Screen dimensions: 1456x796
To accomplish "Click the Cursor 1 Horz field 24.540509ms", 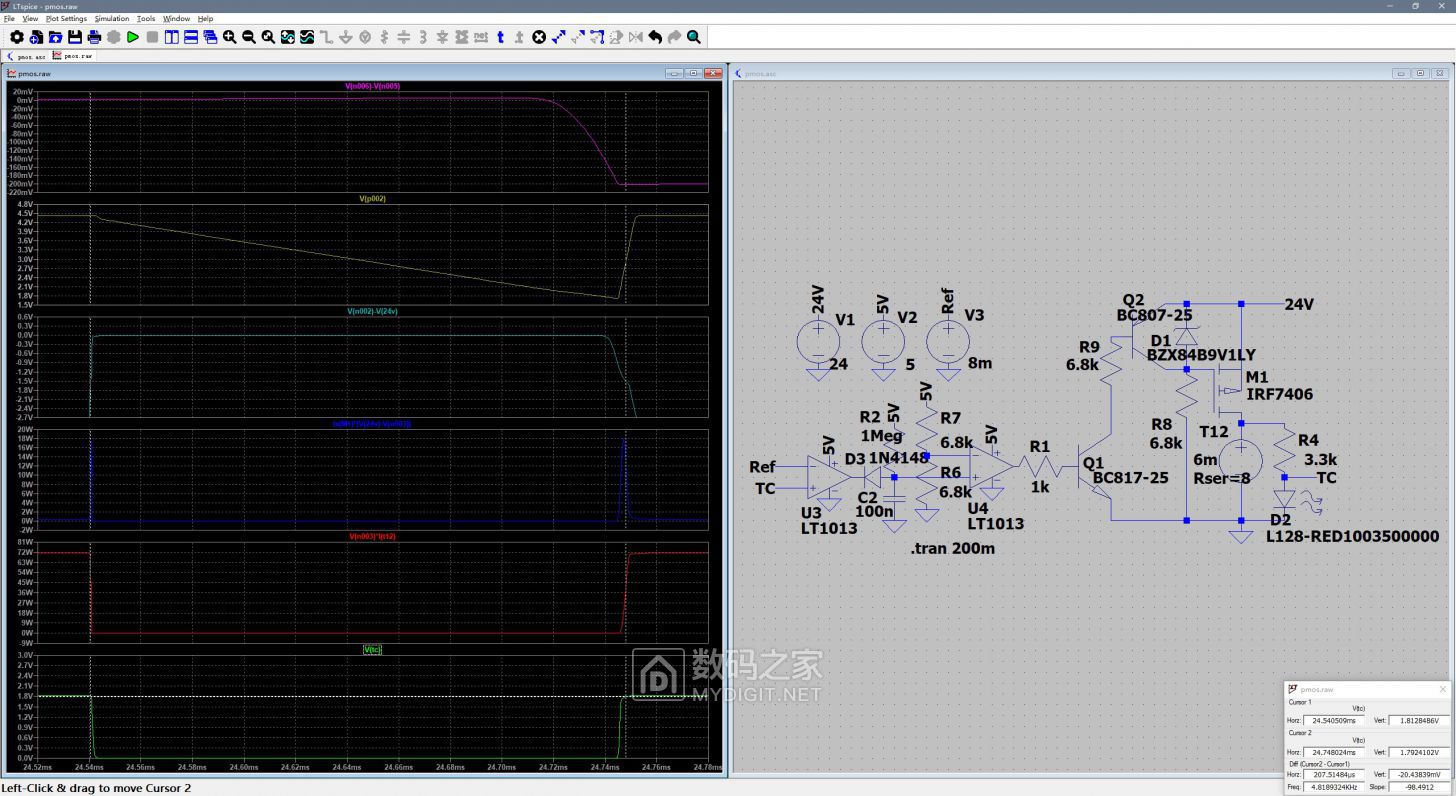I will coord(1335,720).
